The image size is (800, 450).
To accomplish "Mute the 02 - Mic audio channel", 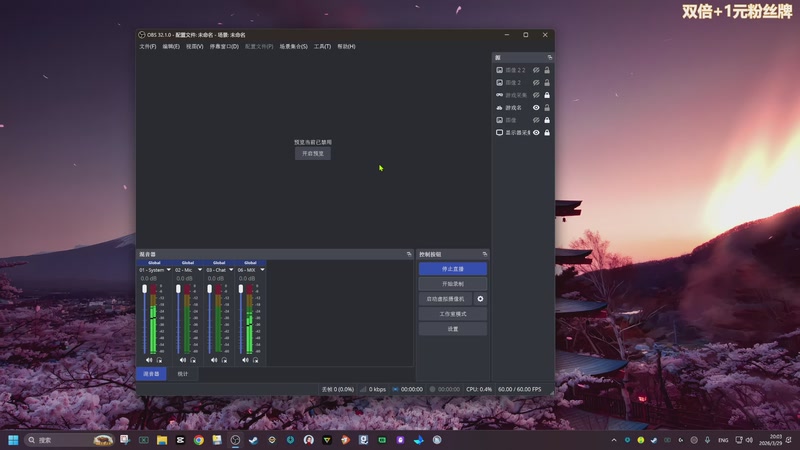I will point(183,360).
